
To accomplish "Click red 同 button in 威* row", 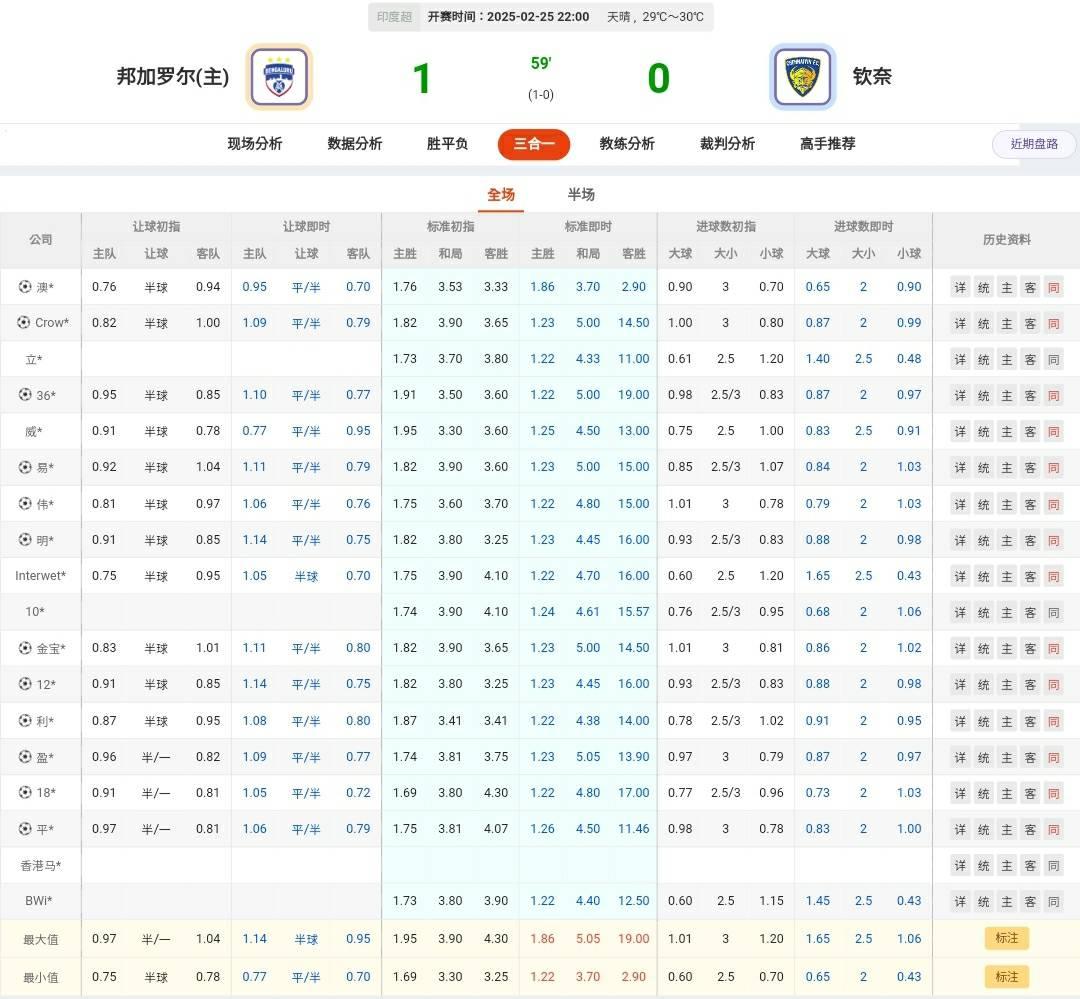I will [x=1054, y=432].
